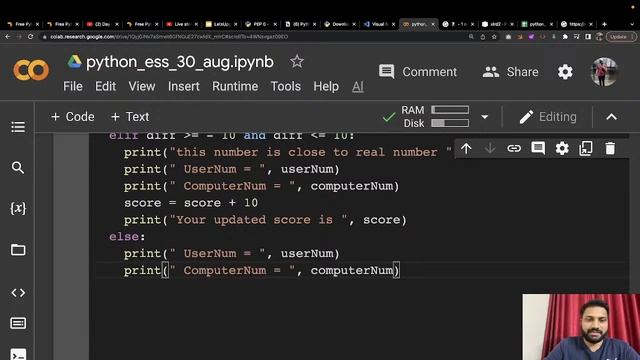Viewport: 640px width, 360px height.
Task: Switch to the PEP 8 browser tab
Action: [260, 24]
